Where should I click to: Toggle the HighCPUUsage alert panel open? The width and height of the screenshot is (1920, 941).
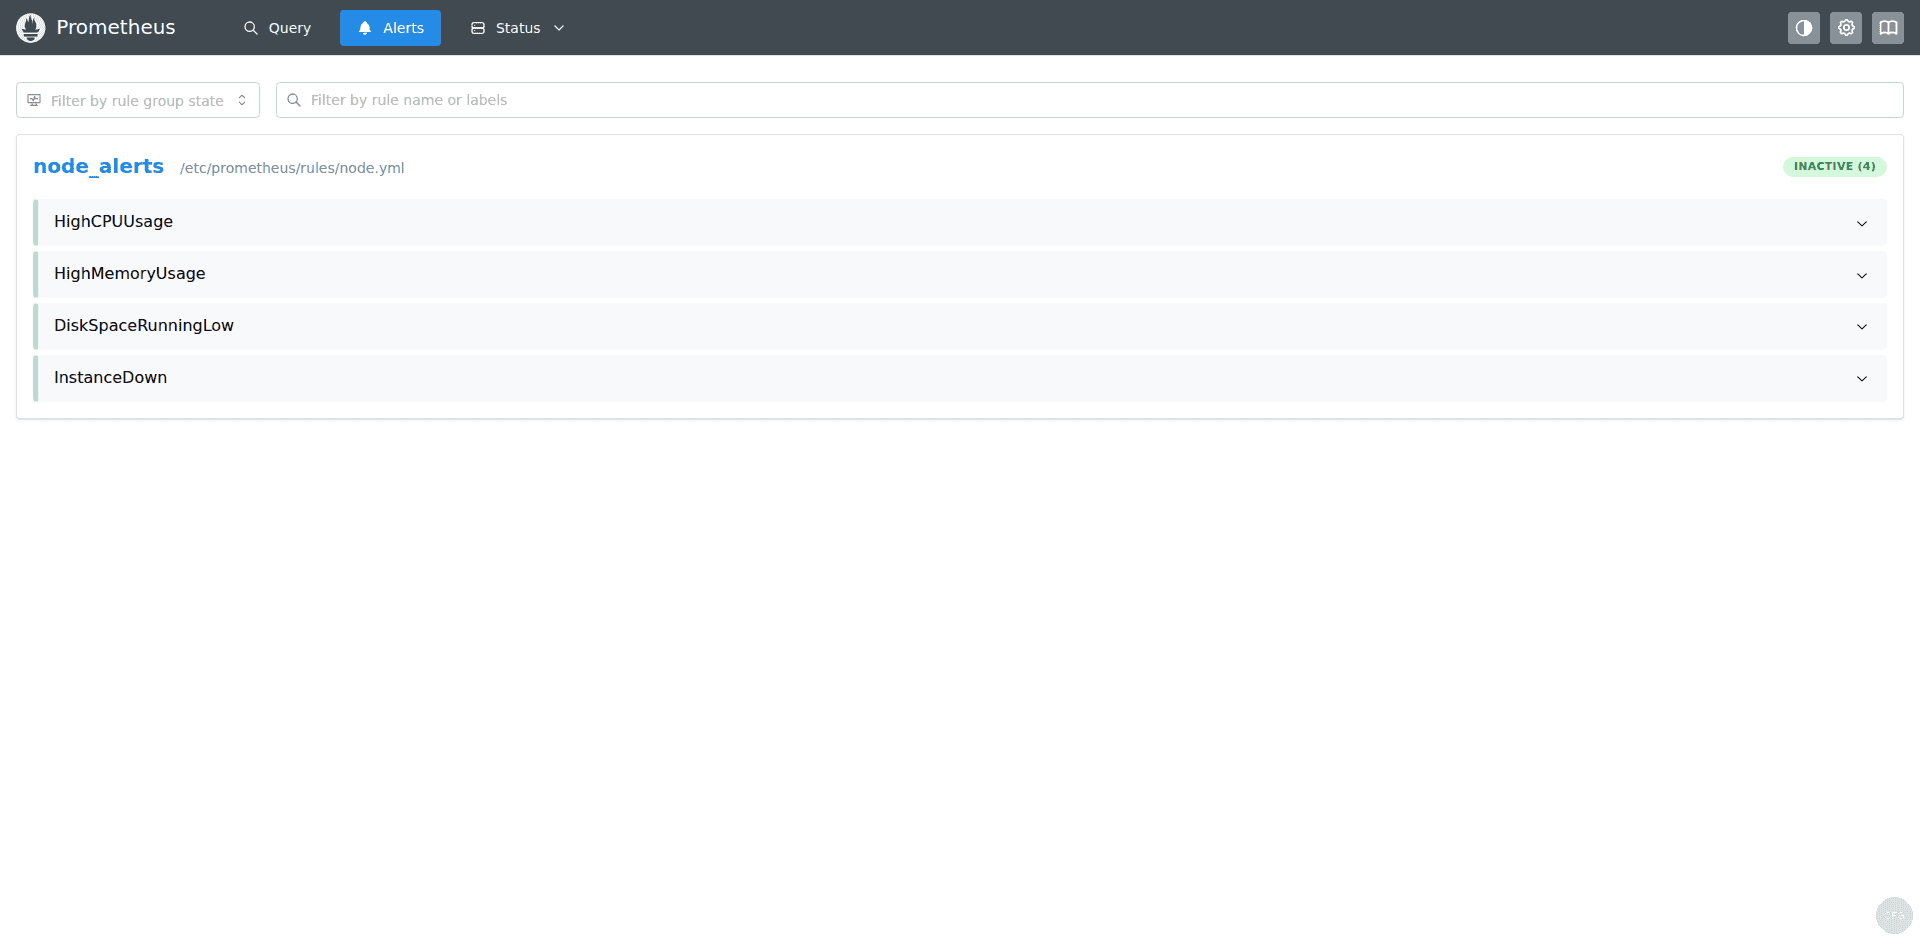[x=1862, y=222]
